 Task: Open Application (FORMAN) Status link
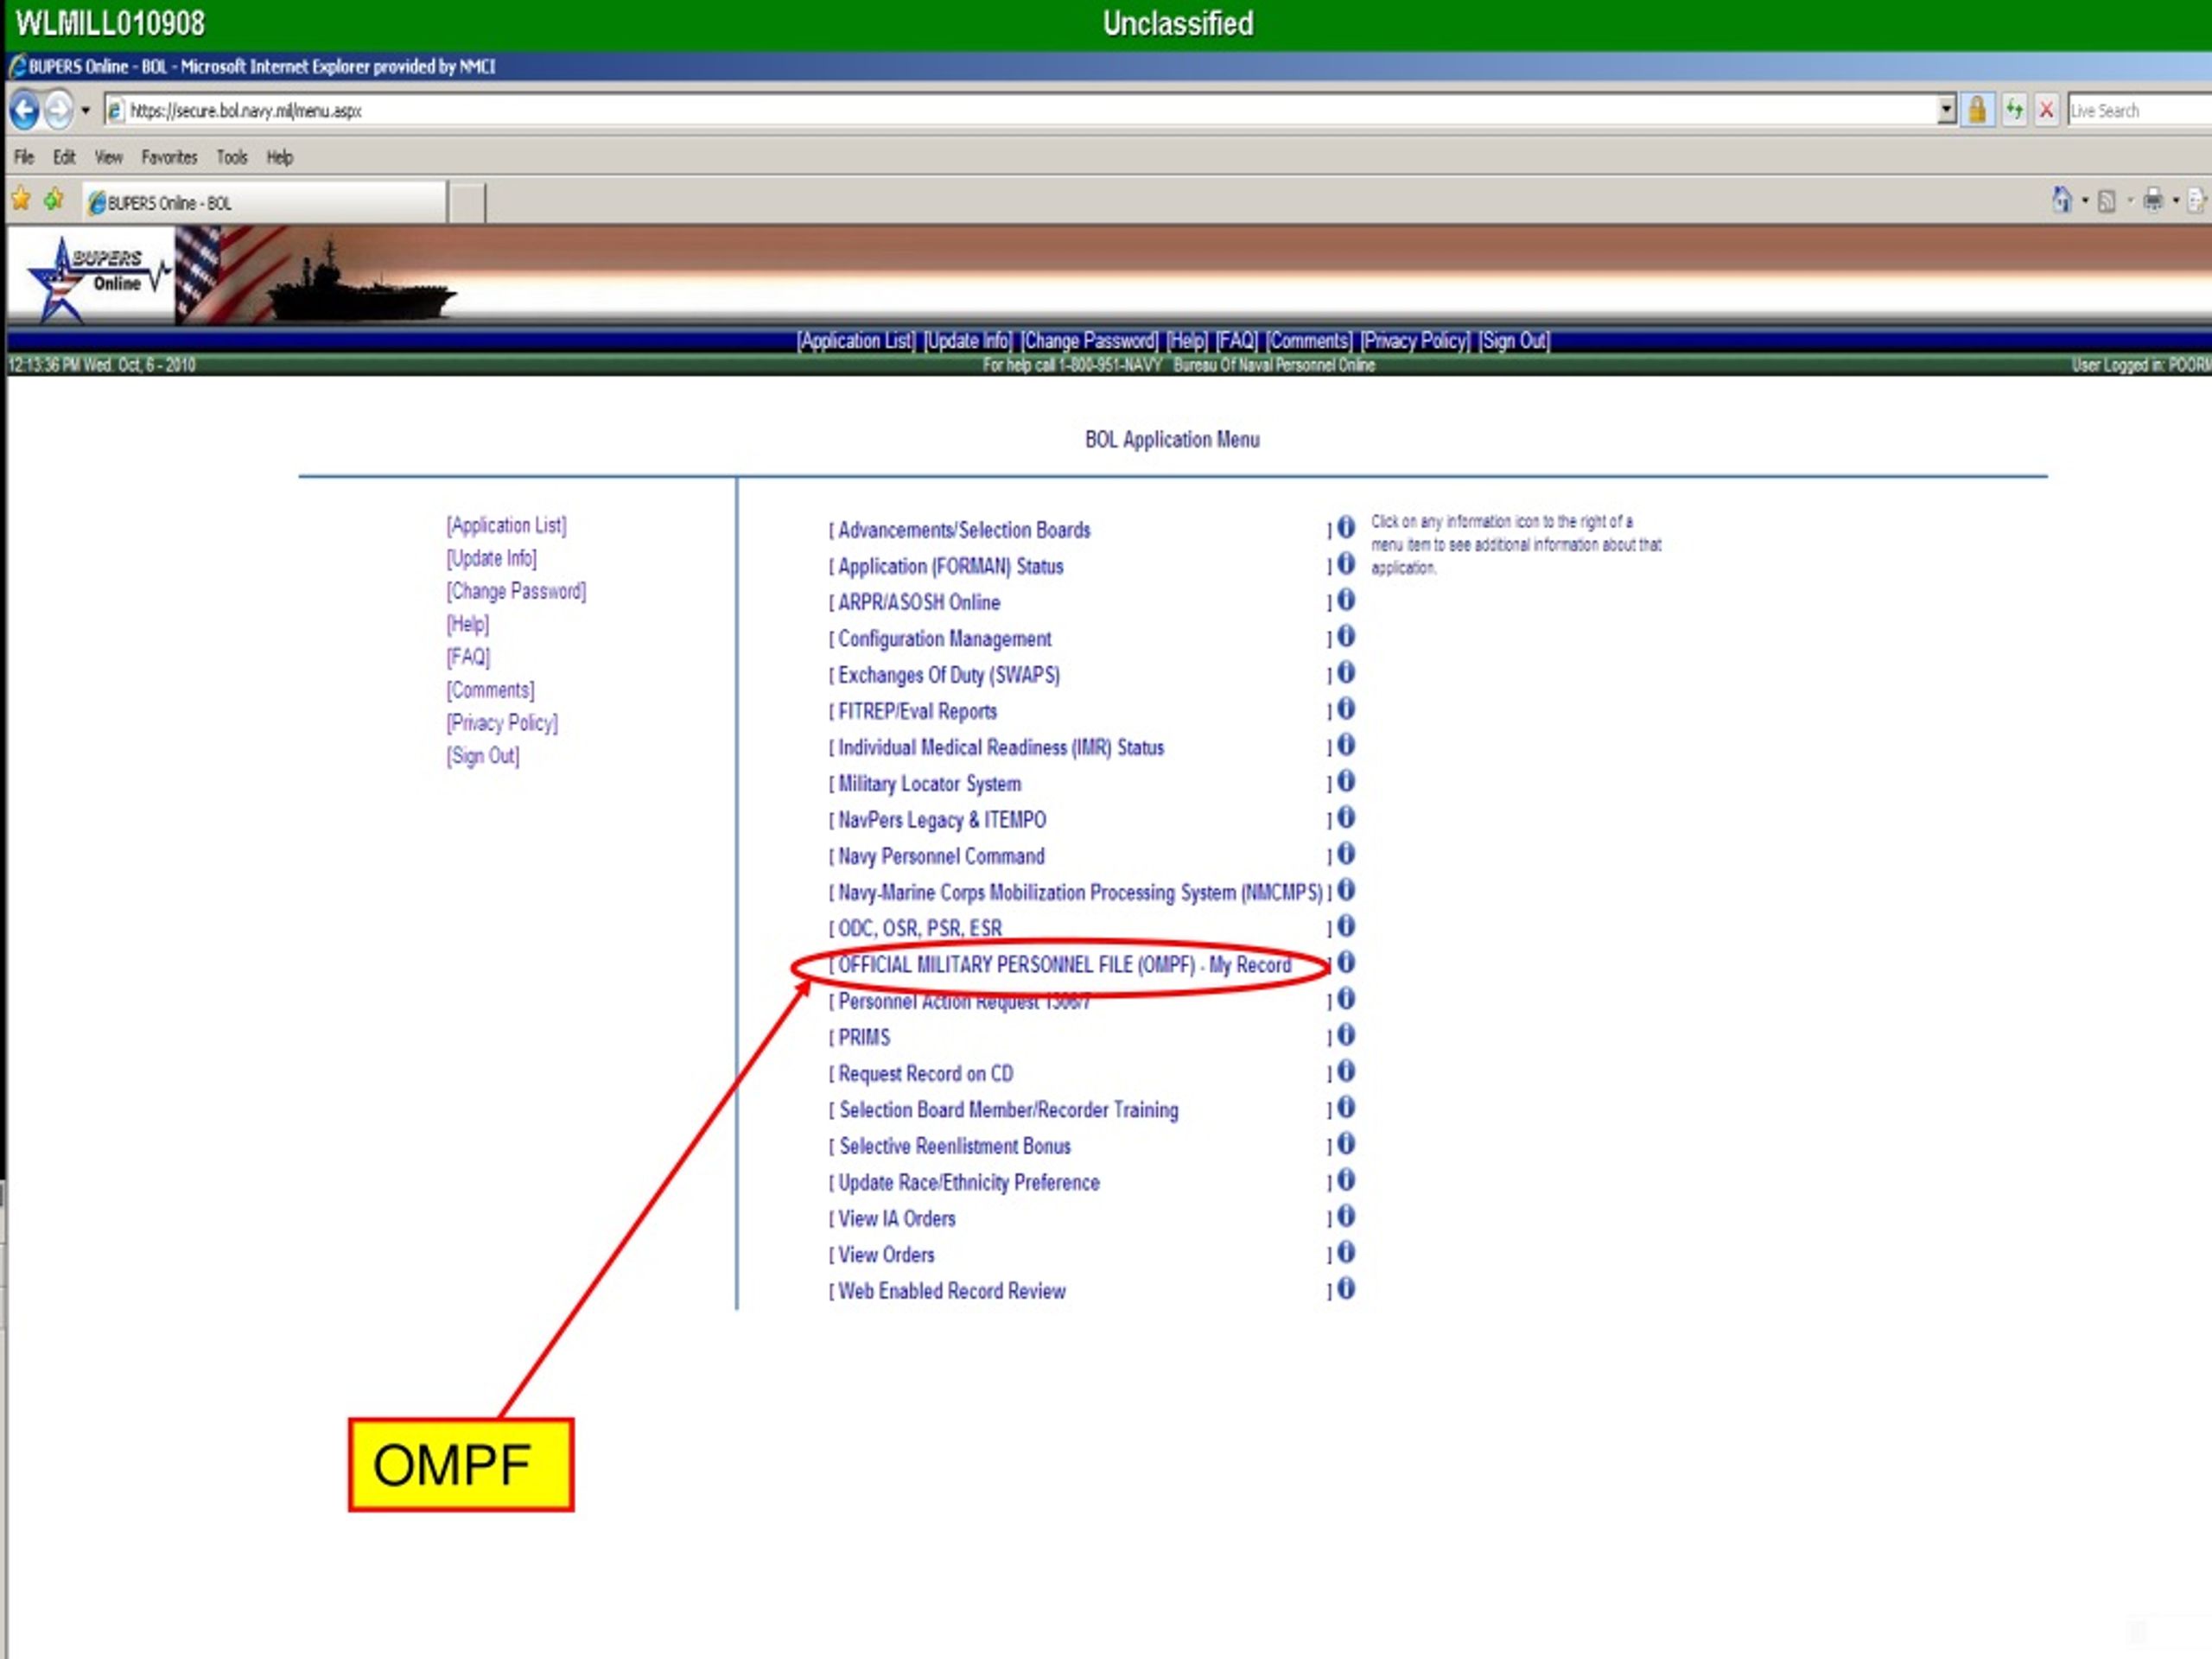click(x=950, y=566)
